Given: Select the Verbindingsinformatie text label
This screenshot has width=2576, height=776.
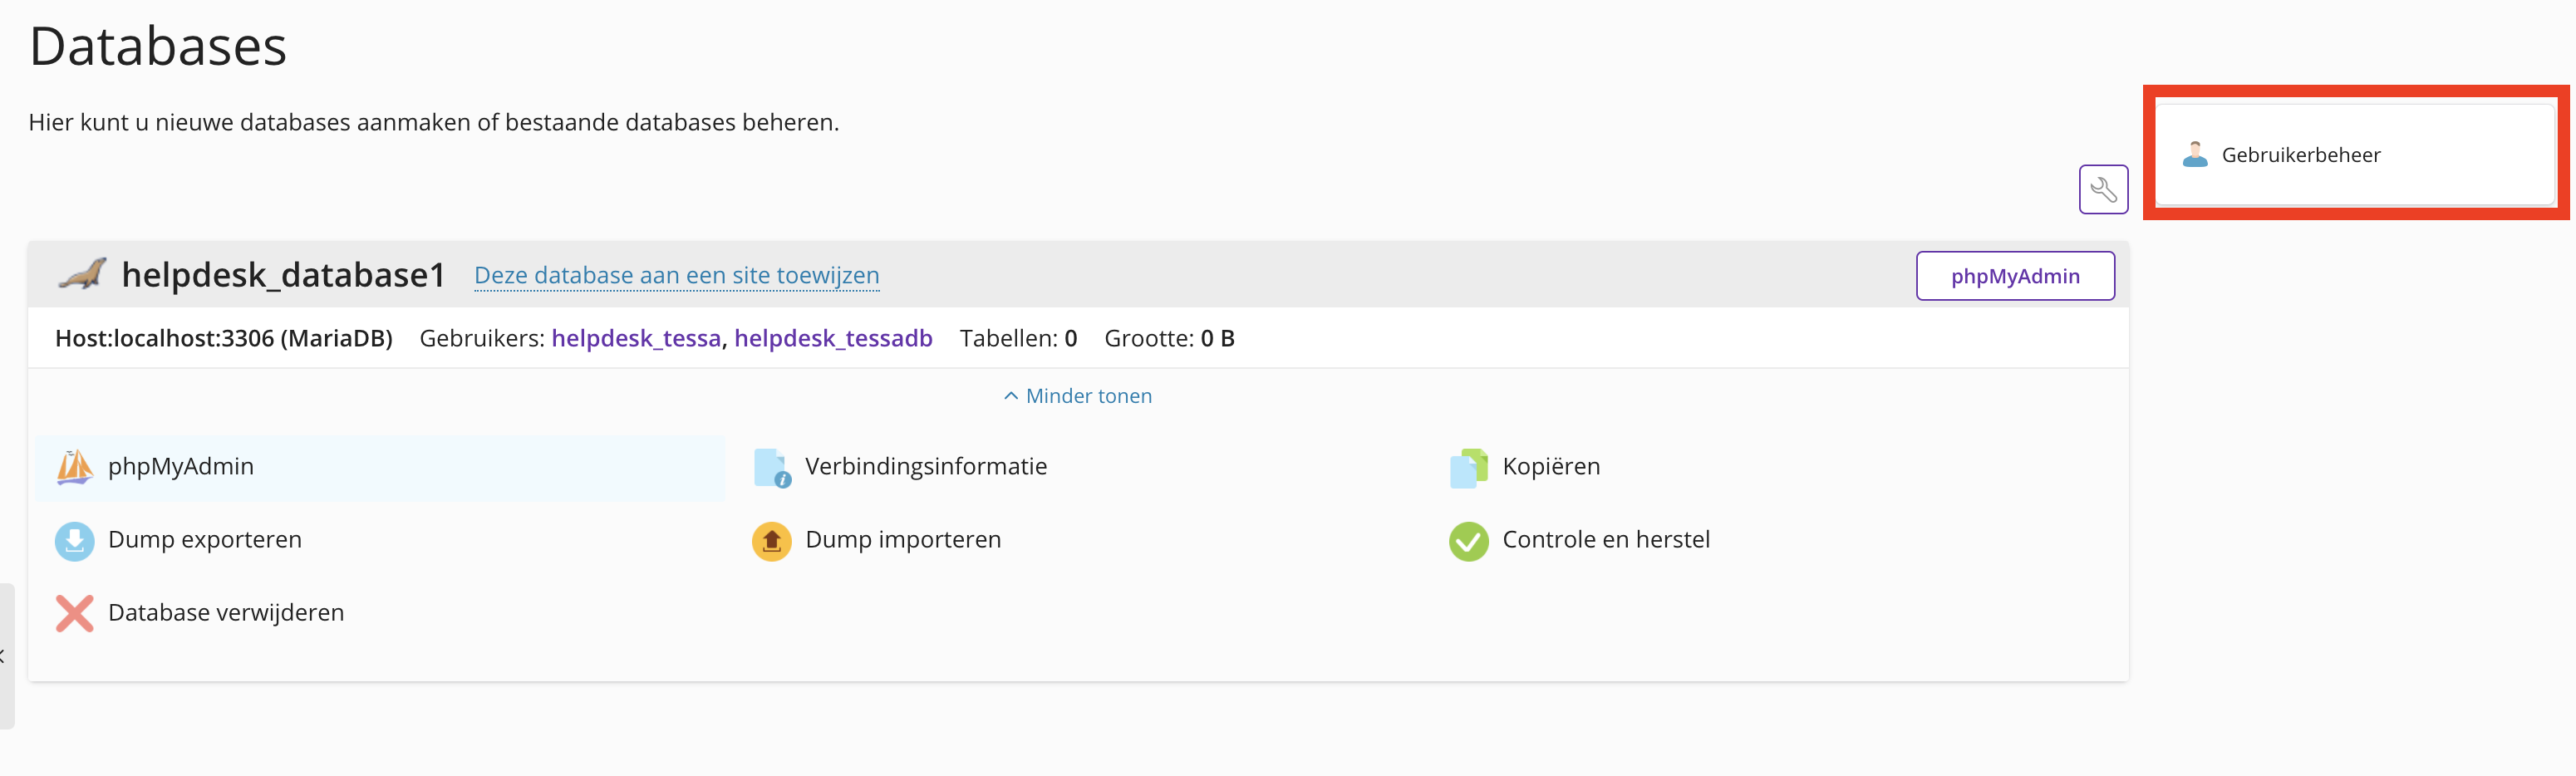Looking at the screenshot, I should [926, 466].
